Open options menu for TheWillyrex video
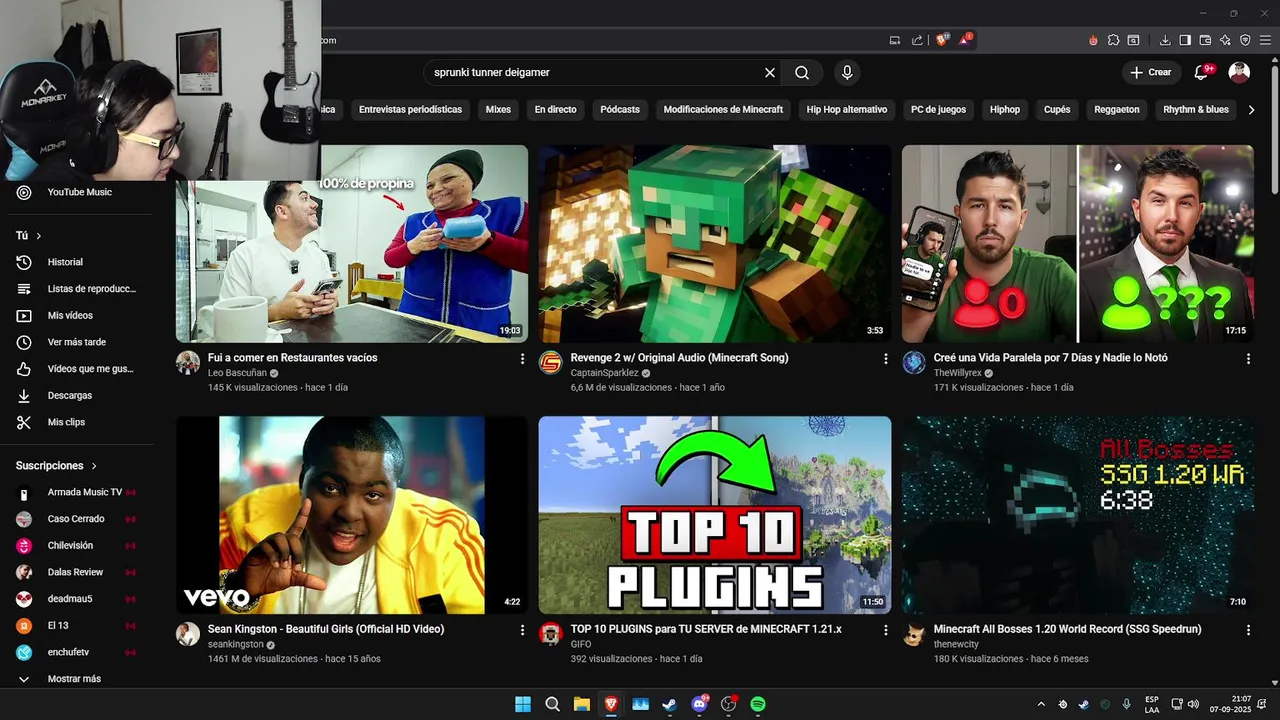Image resolution: width=1280 pixels, height=720 pixels. (x=1248, y=358)
